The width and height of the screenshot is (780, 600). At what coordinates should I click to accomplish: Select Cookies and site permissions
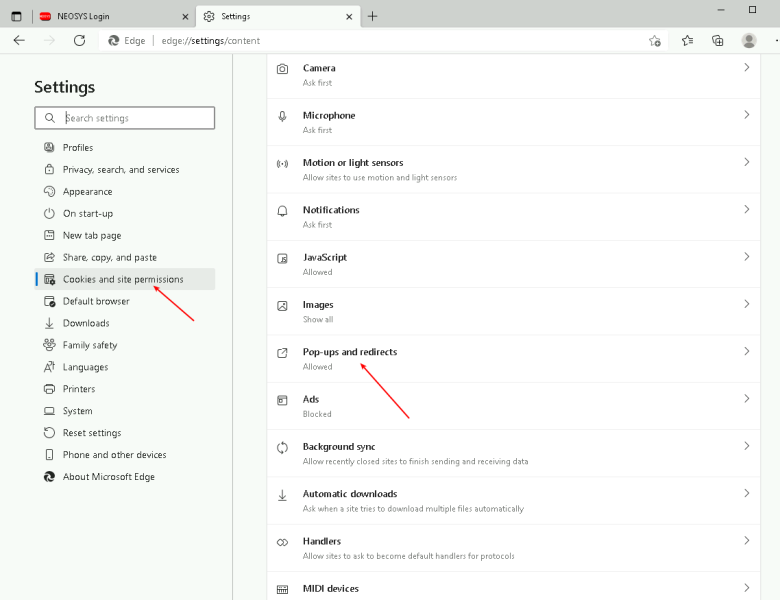125,279
